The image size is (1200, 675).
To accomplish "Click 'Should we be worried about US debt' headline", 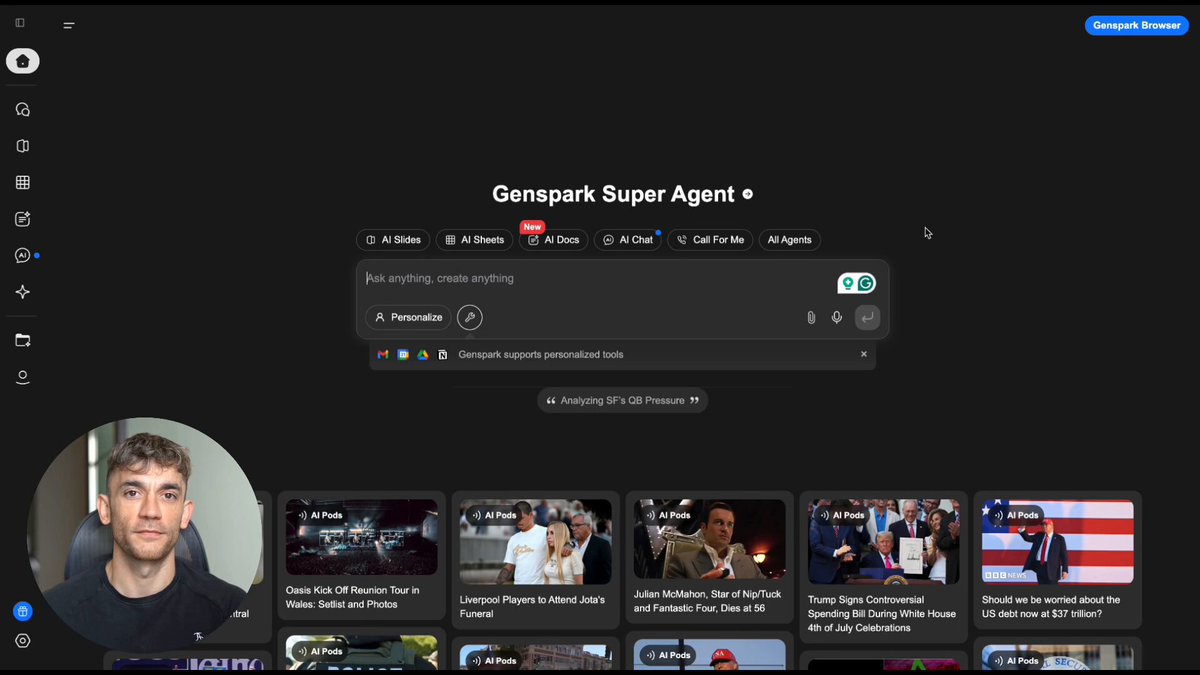I will [1051, 606].
